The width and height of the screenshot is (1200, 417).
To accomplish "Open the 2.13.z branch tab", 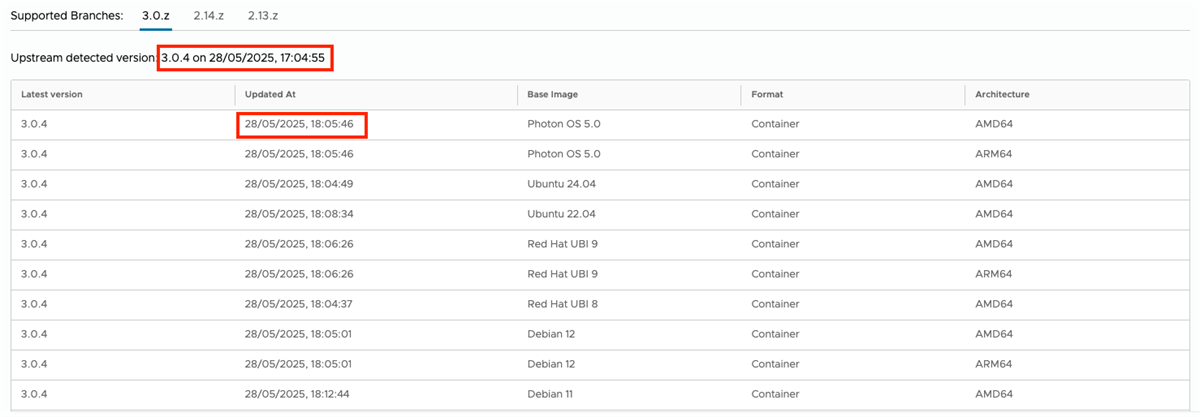I will click(x=263, y=16).
